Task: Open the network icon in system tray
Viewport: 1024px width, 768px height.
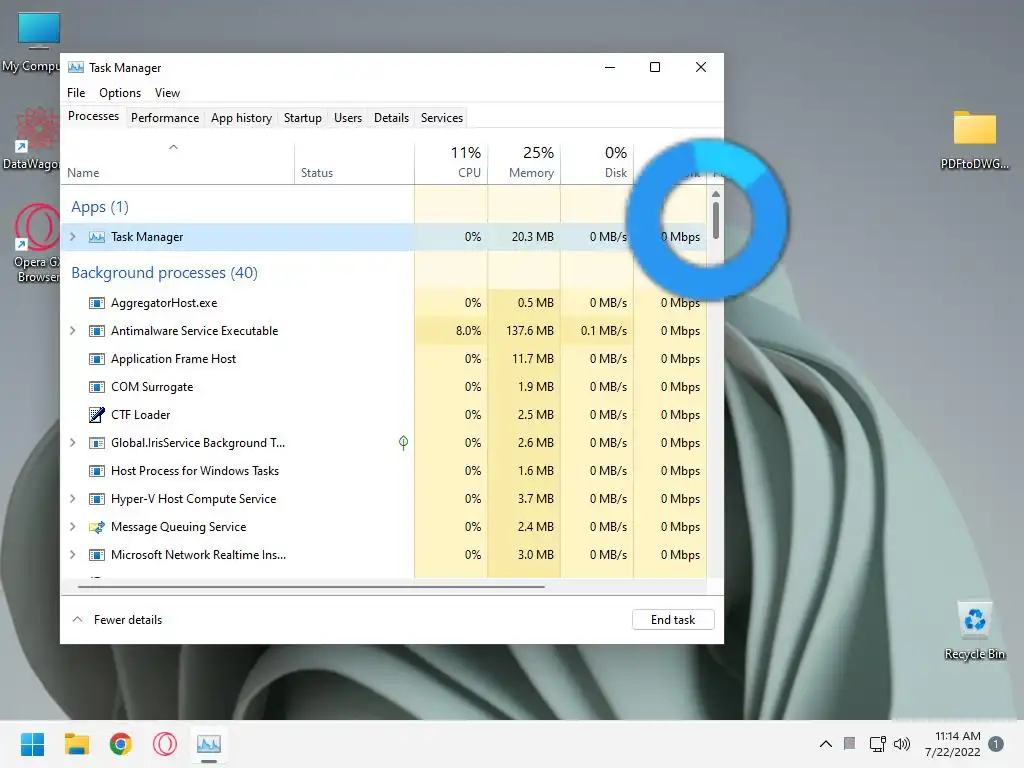Action: pos(877,744)
